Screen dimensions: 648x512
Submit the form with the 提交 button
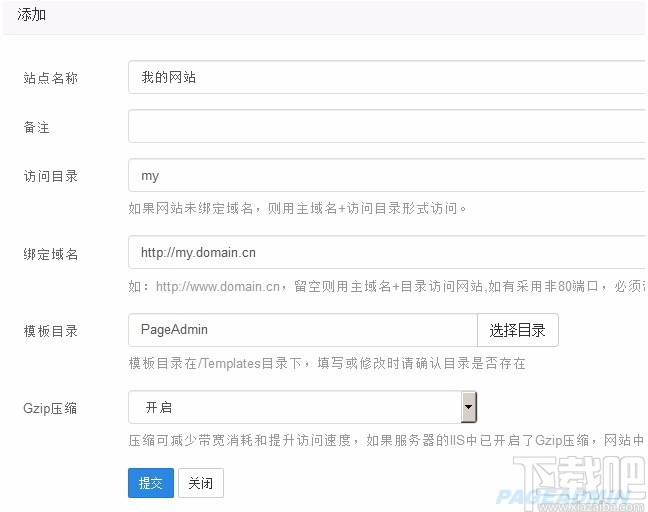click(x=151, y=483)
